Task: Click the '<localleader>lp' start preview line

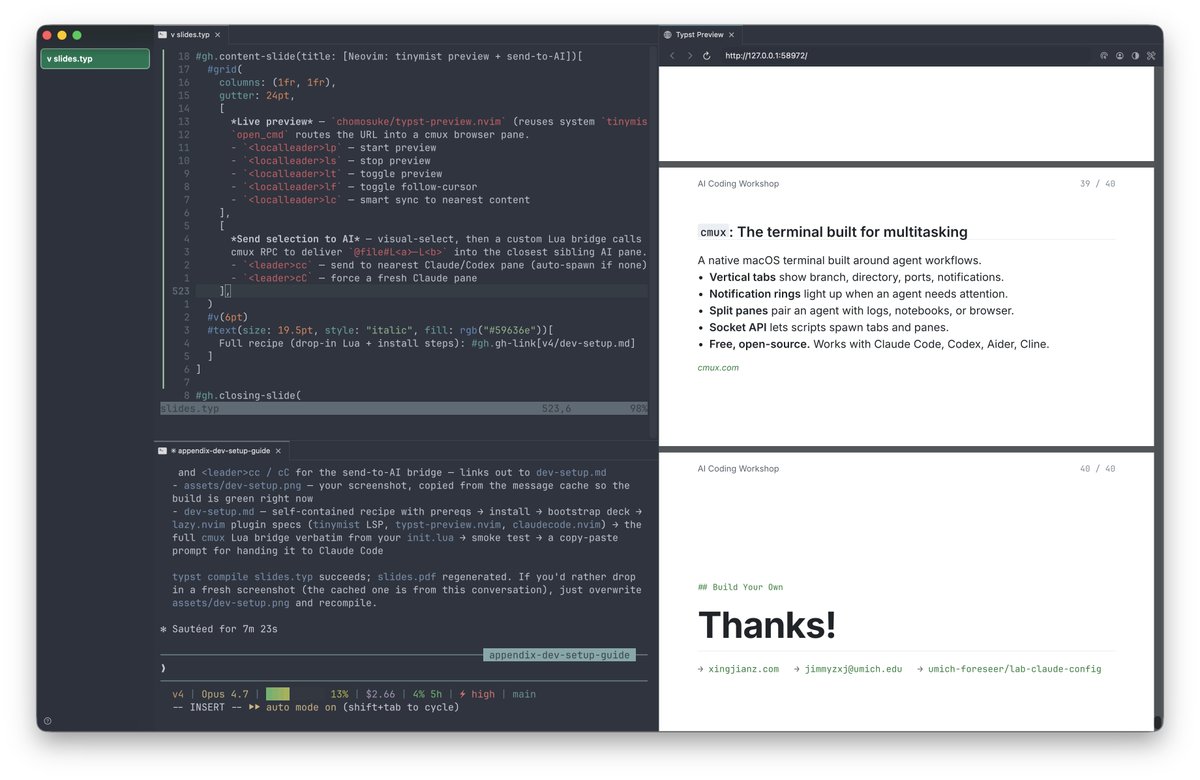Action: (333, 147)
